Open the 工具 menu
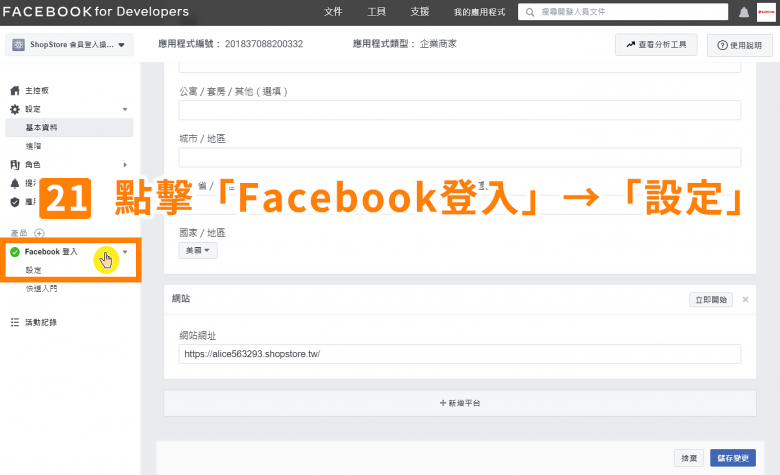This screenshot has width=780, height=475. click(x=376, y=11)
